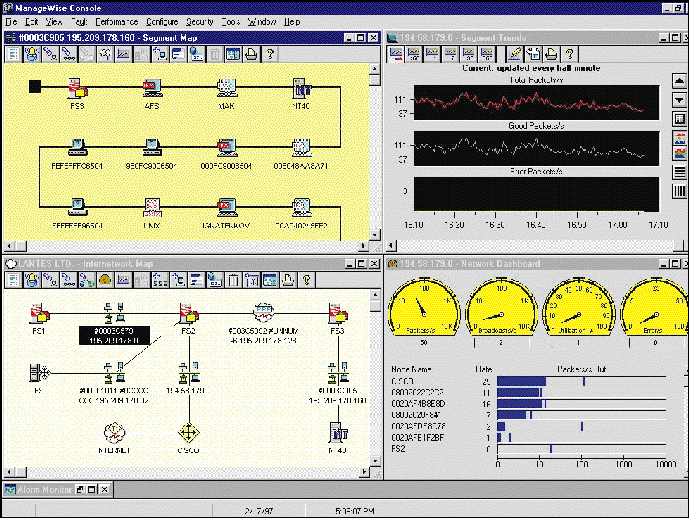
Task: Click the Segment Map scroll left arrow
Action: [9, 246]
